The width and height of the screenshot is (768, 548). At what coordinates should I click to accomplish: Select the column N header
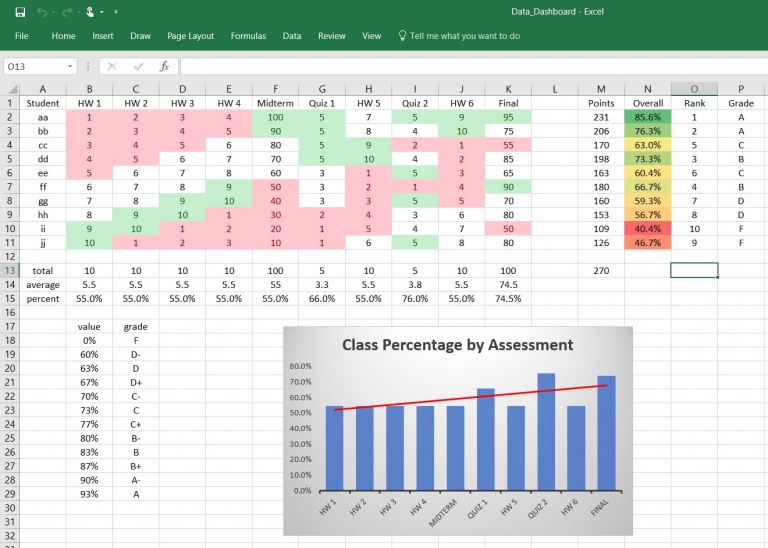click(648, 88)
